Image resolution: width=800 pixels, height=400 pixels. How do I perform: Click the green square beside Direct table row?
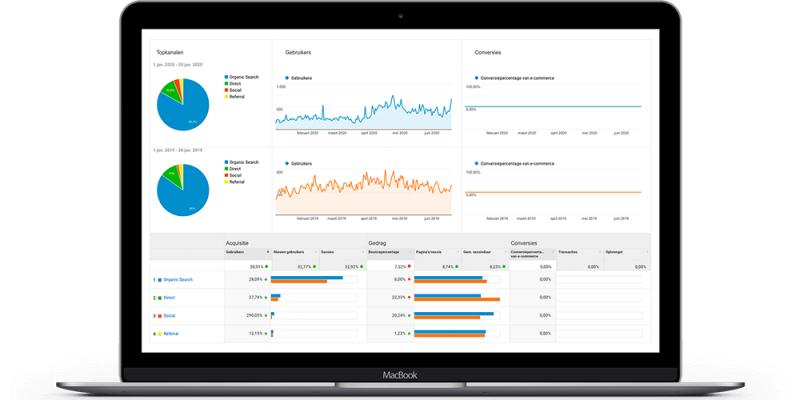160,297
